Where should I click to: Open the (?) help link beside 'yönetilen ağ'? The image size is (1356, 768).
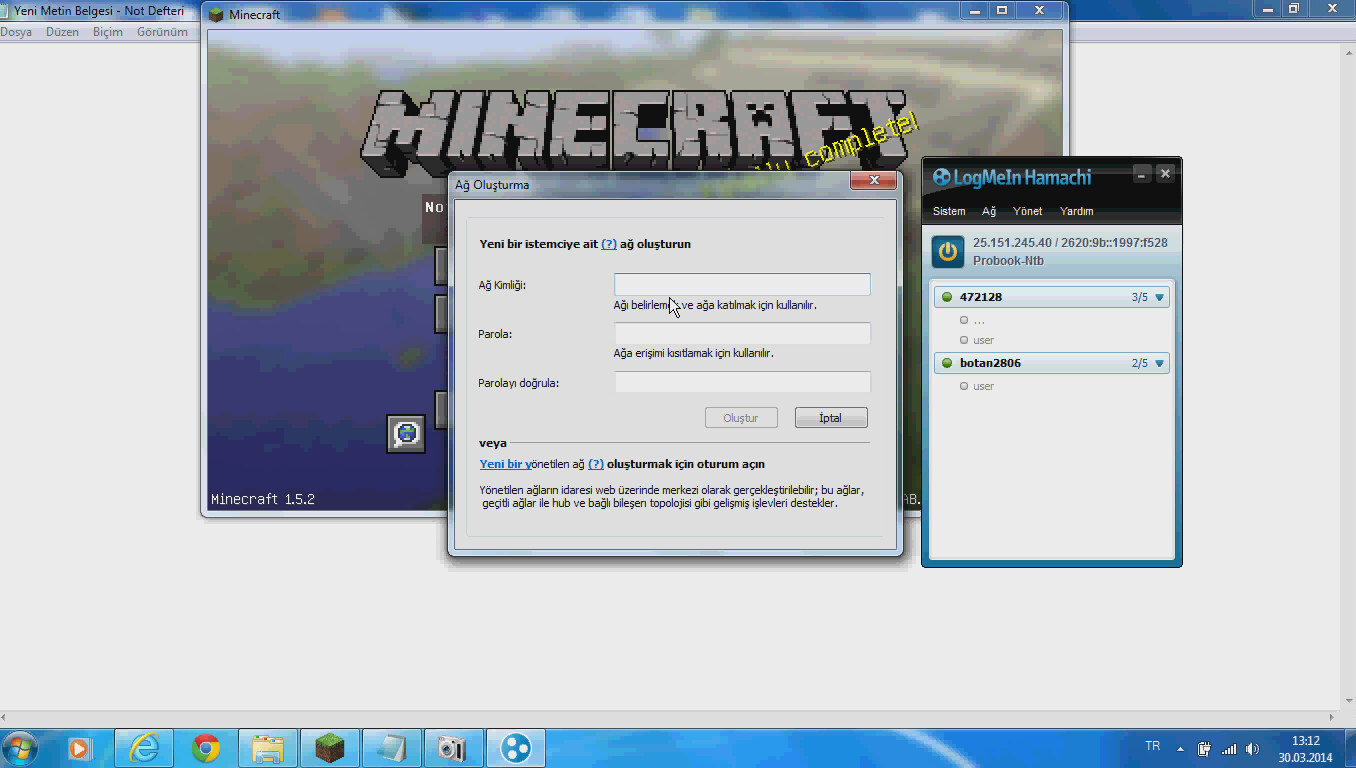click(x=596, y=464)
